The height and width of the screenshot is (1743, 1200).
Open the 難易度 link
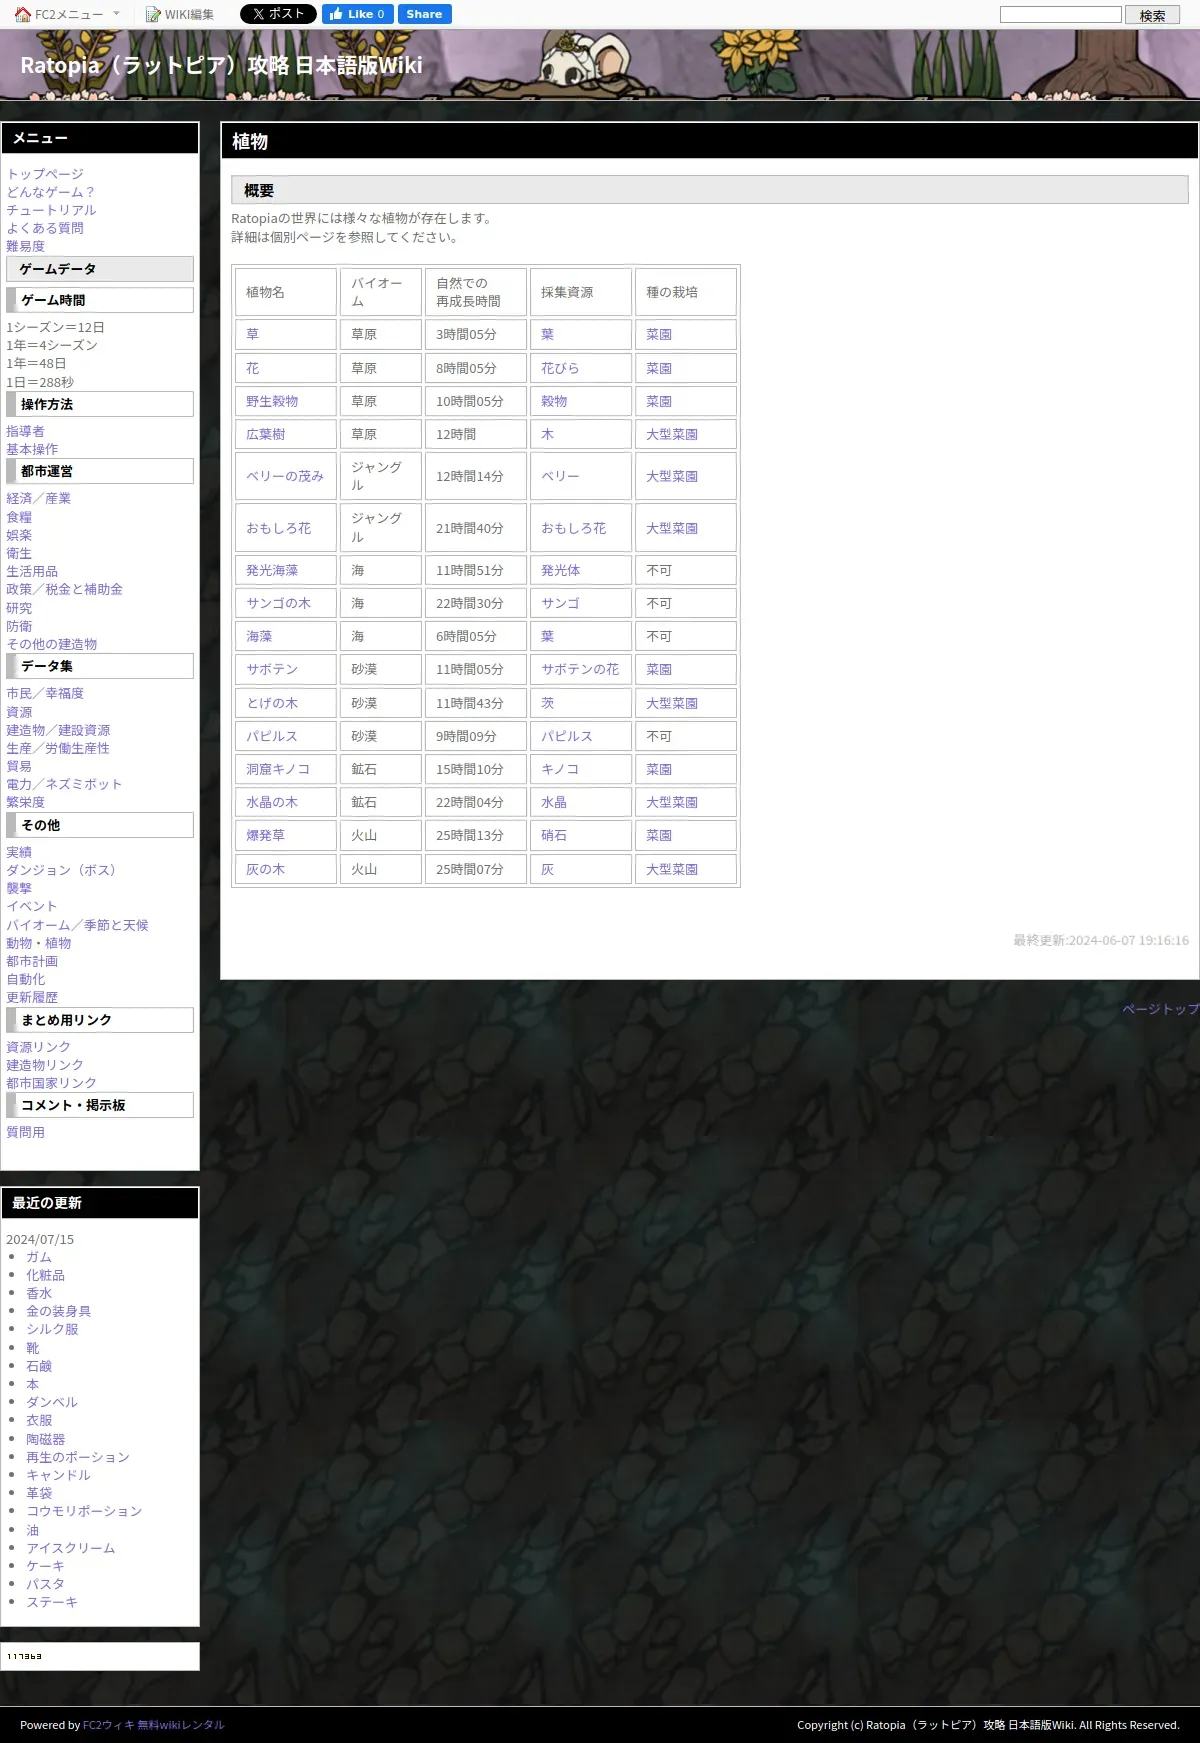[x=25, y=246]
